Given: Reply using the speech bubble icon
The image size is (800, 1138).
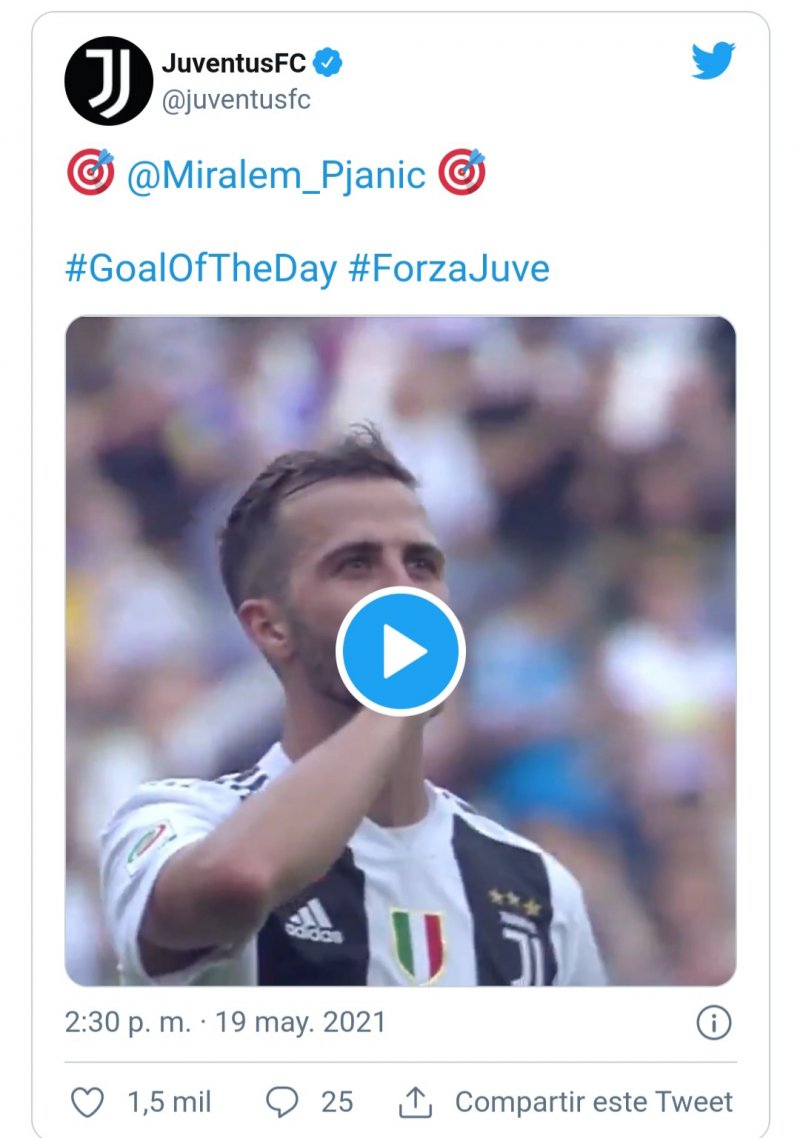Looking at the screenshot, I should coord(282,1102).
